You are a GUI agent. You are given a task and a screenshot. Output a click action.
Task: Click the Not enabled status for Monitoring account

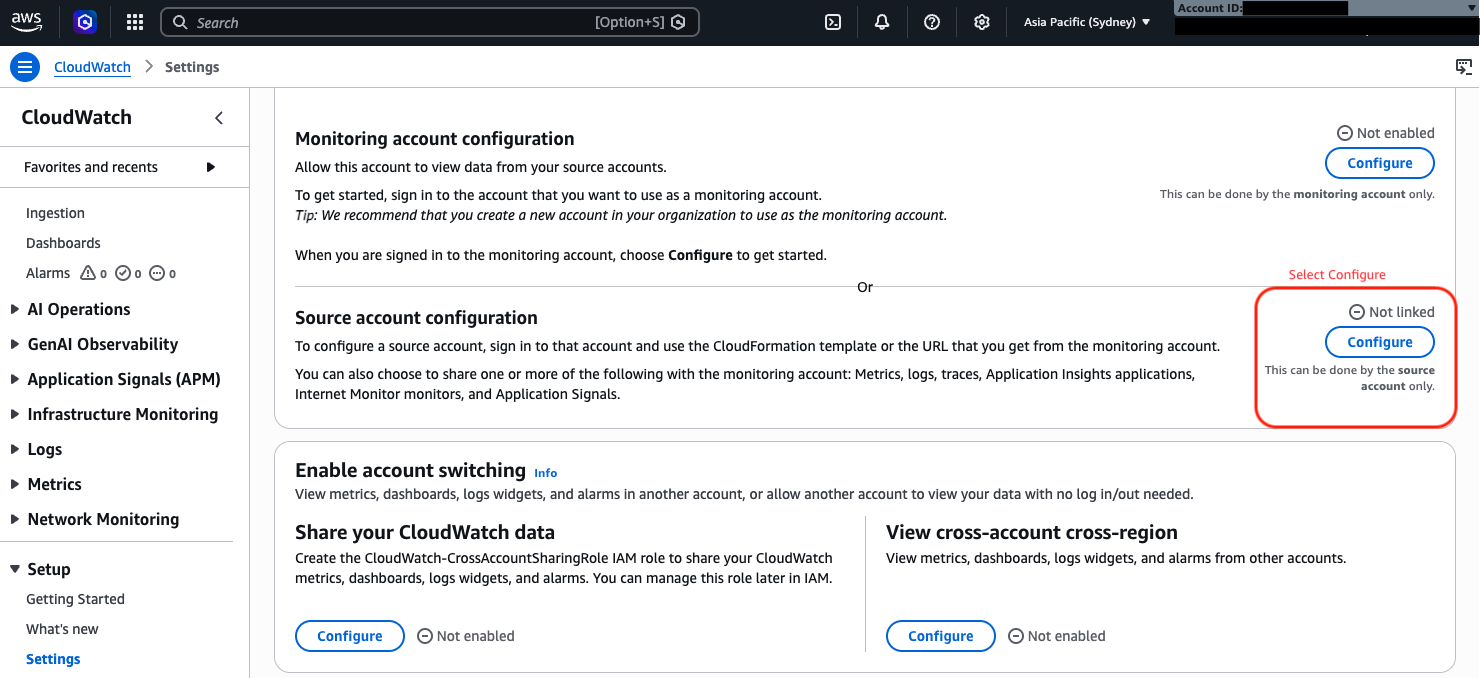coord(1386,133)
